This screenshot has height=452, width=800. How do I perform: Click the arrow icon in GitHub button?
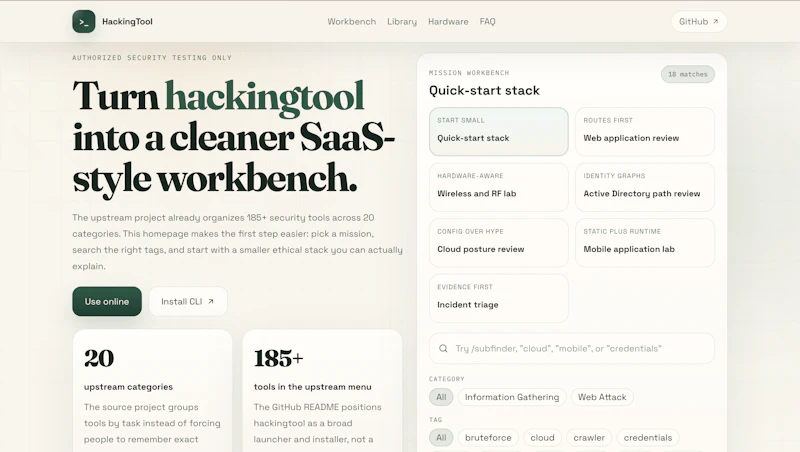pos(715,21)
